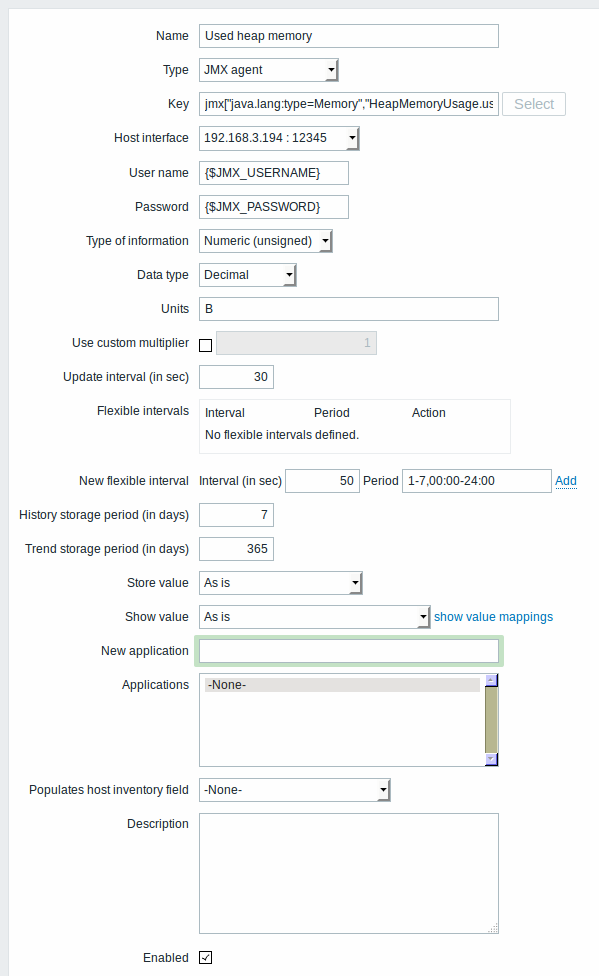Click the Applications list scrollbar thumb

tap(491, 720)
